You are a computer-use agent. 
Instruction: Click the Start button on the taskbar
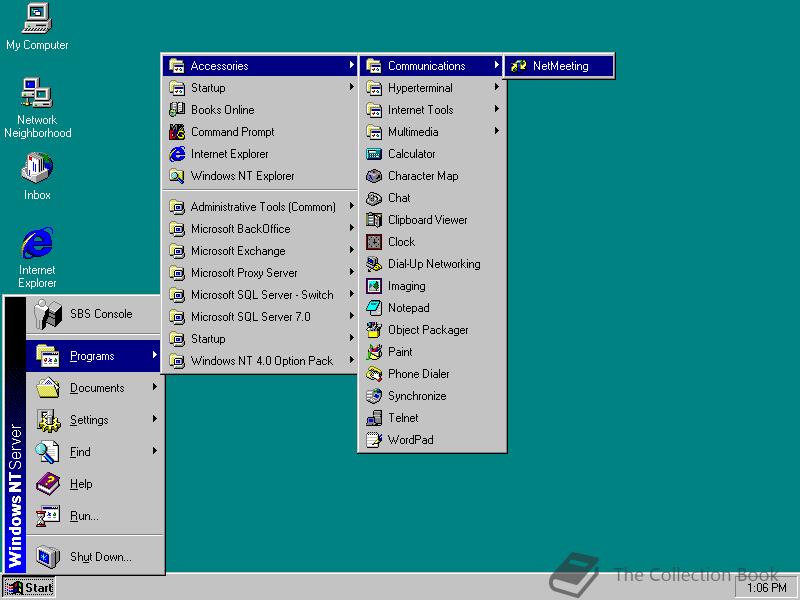click(x=29, y=588)
